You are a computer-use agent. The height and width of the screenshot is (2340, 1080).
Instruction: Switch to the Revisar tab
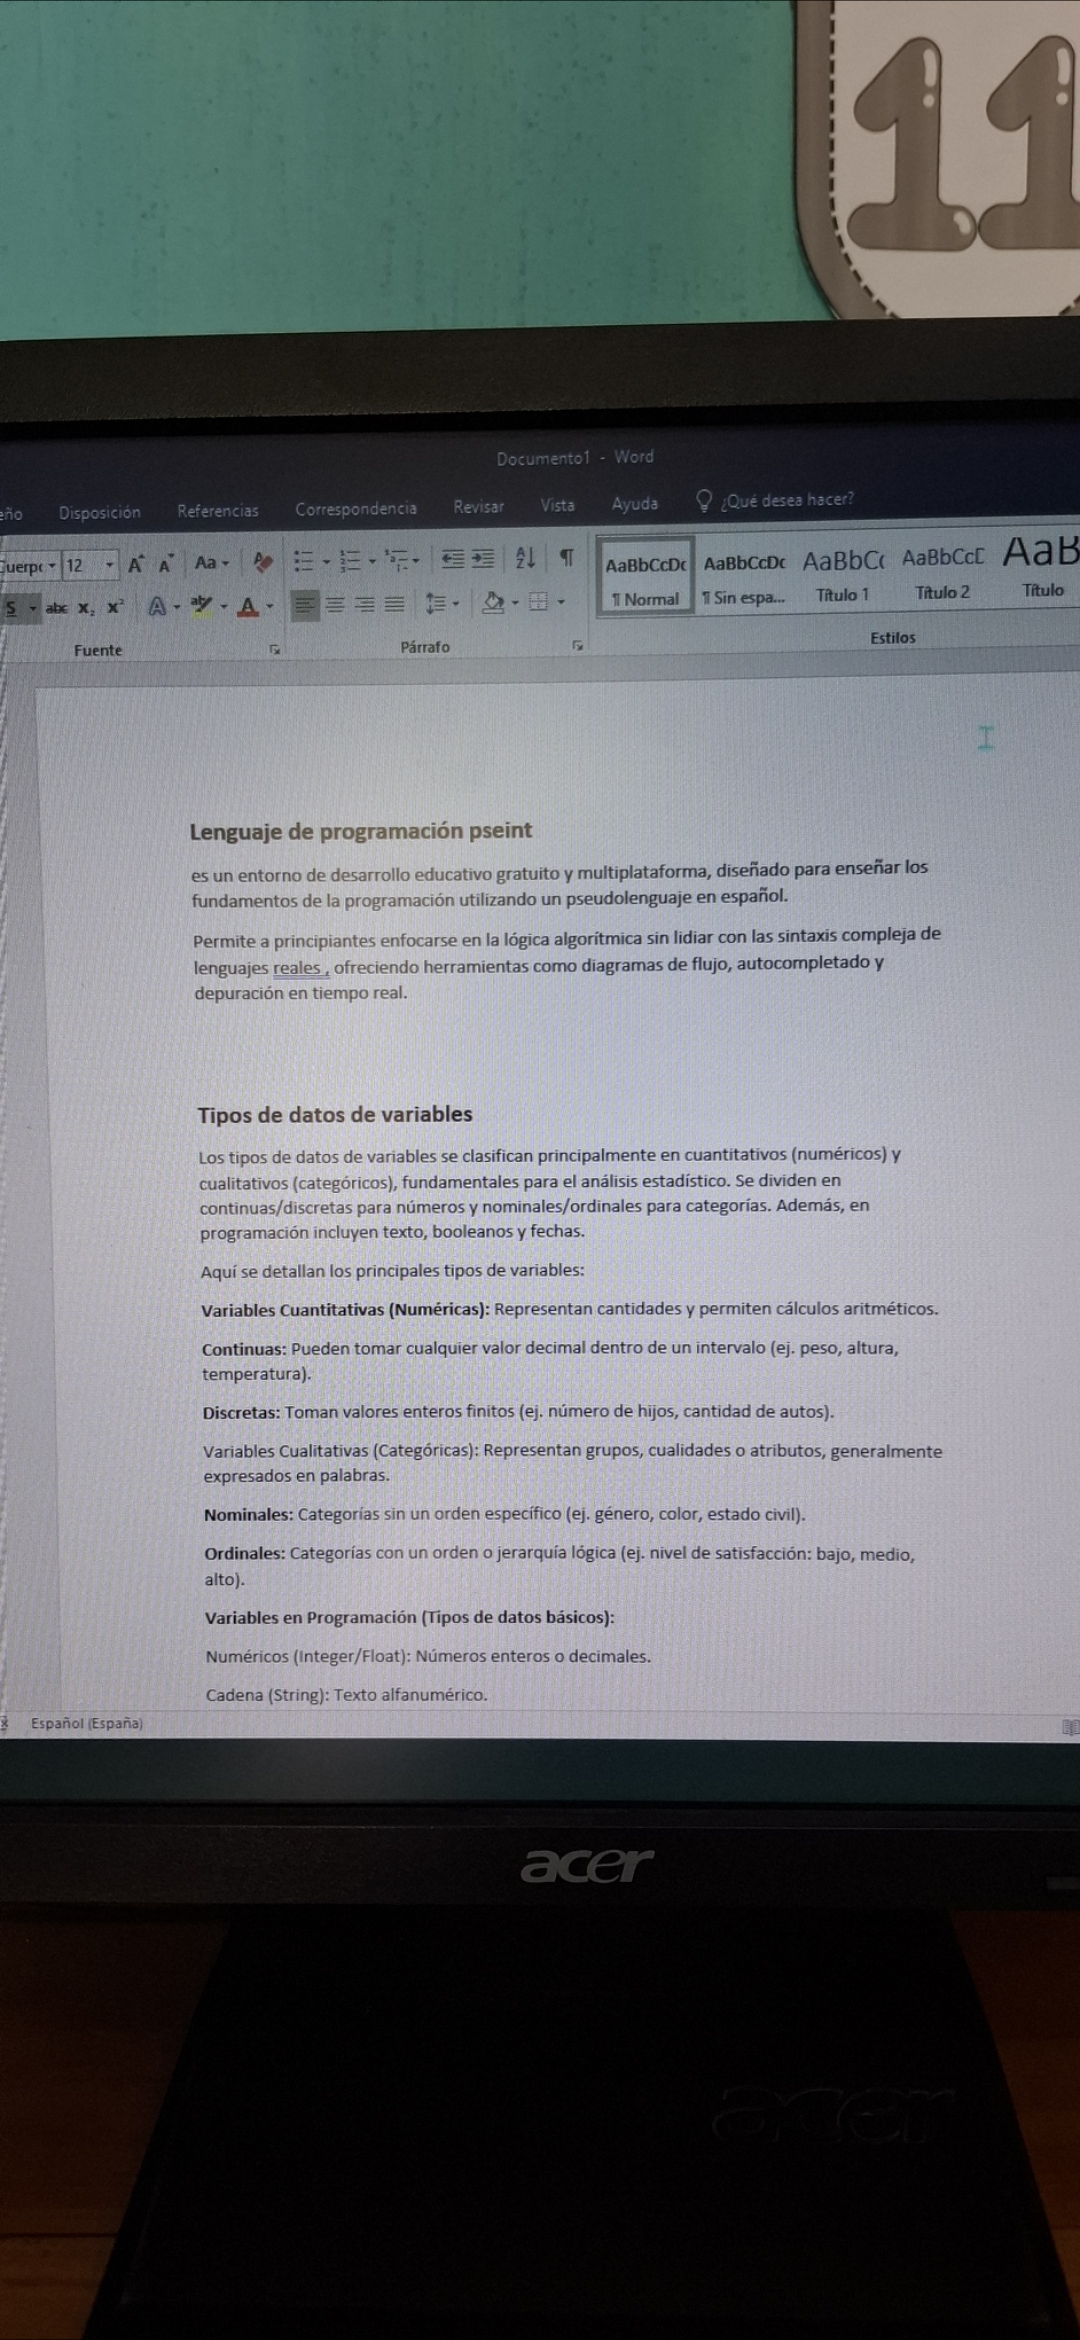tap(478, 507)
